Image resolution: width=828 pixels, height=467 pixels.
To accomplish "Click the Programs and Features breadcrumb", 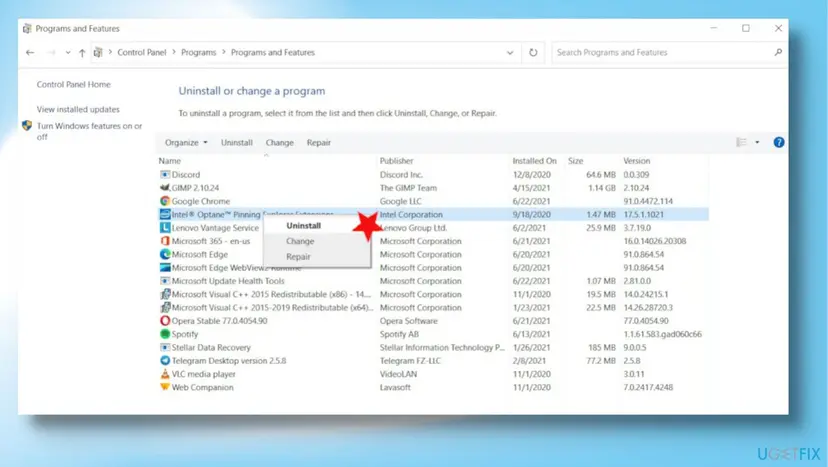I will tap(272, 52).
